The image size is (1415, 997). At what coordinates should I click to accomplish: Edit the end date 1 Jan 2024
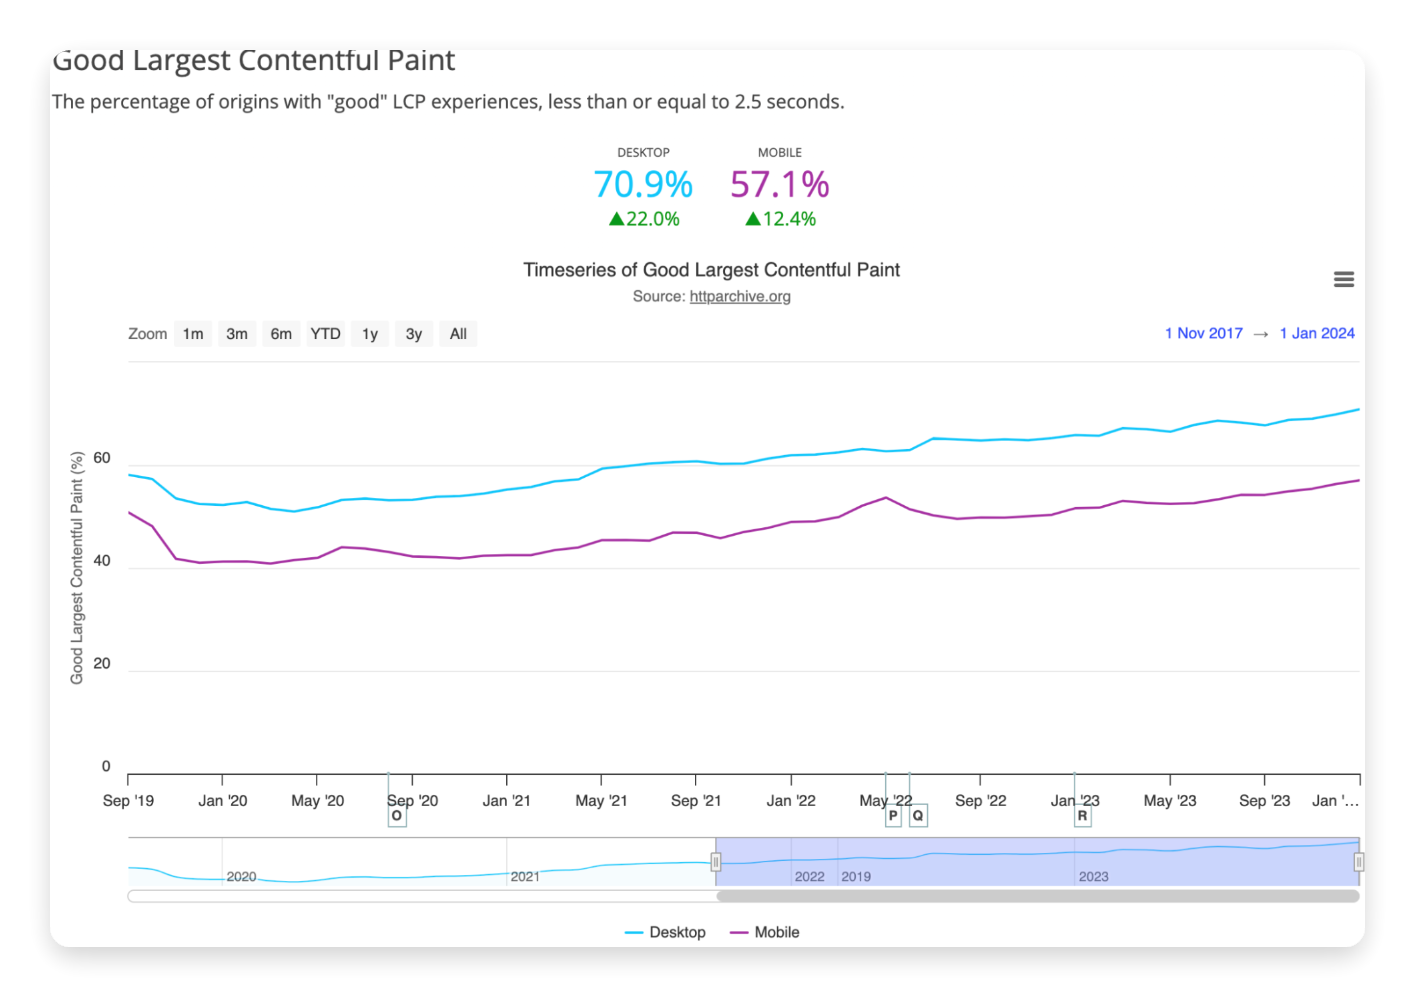tap(1317, 334)
